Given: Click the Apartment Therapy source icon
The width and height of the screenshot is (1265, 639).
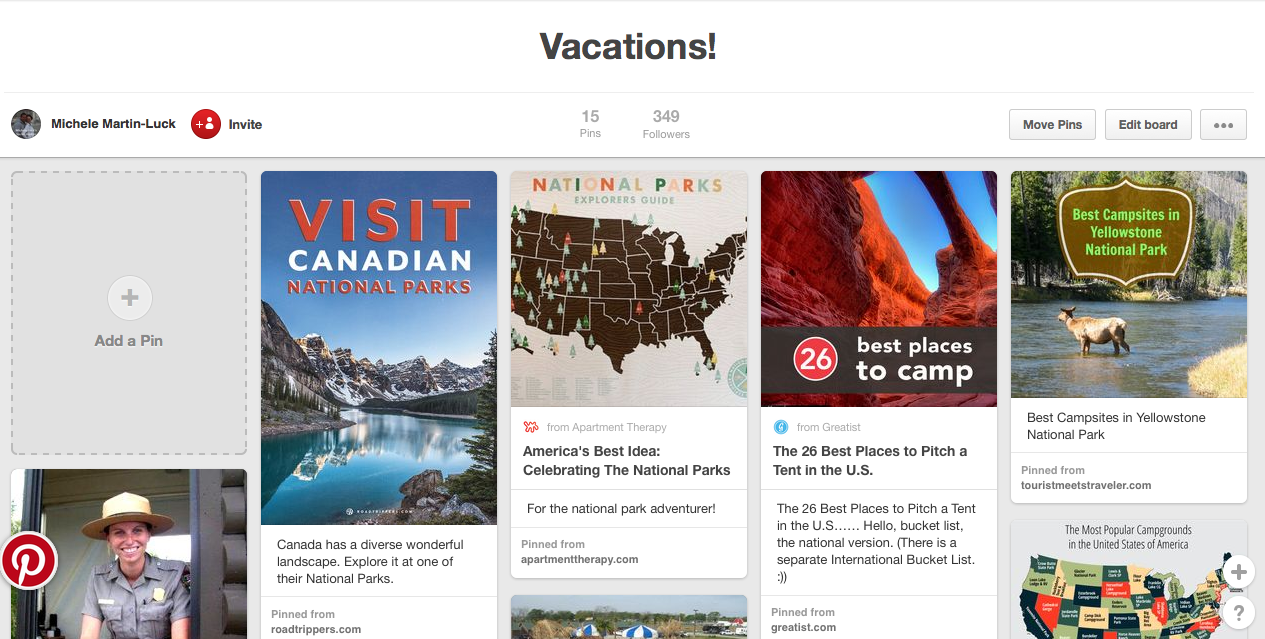Looking at the screenshot, I should 531,427.
